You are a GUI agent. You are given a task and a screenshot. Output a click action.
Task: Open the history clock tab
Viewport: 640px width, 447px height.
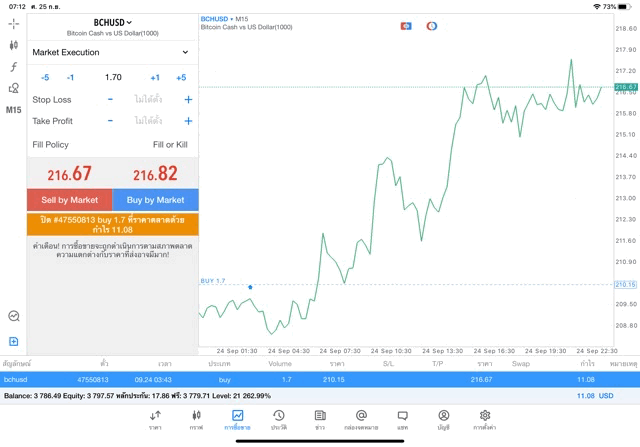(x=279, y=420)
